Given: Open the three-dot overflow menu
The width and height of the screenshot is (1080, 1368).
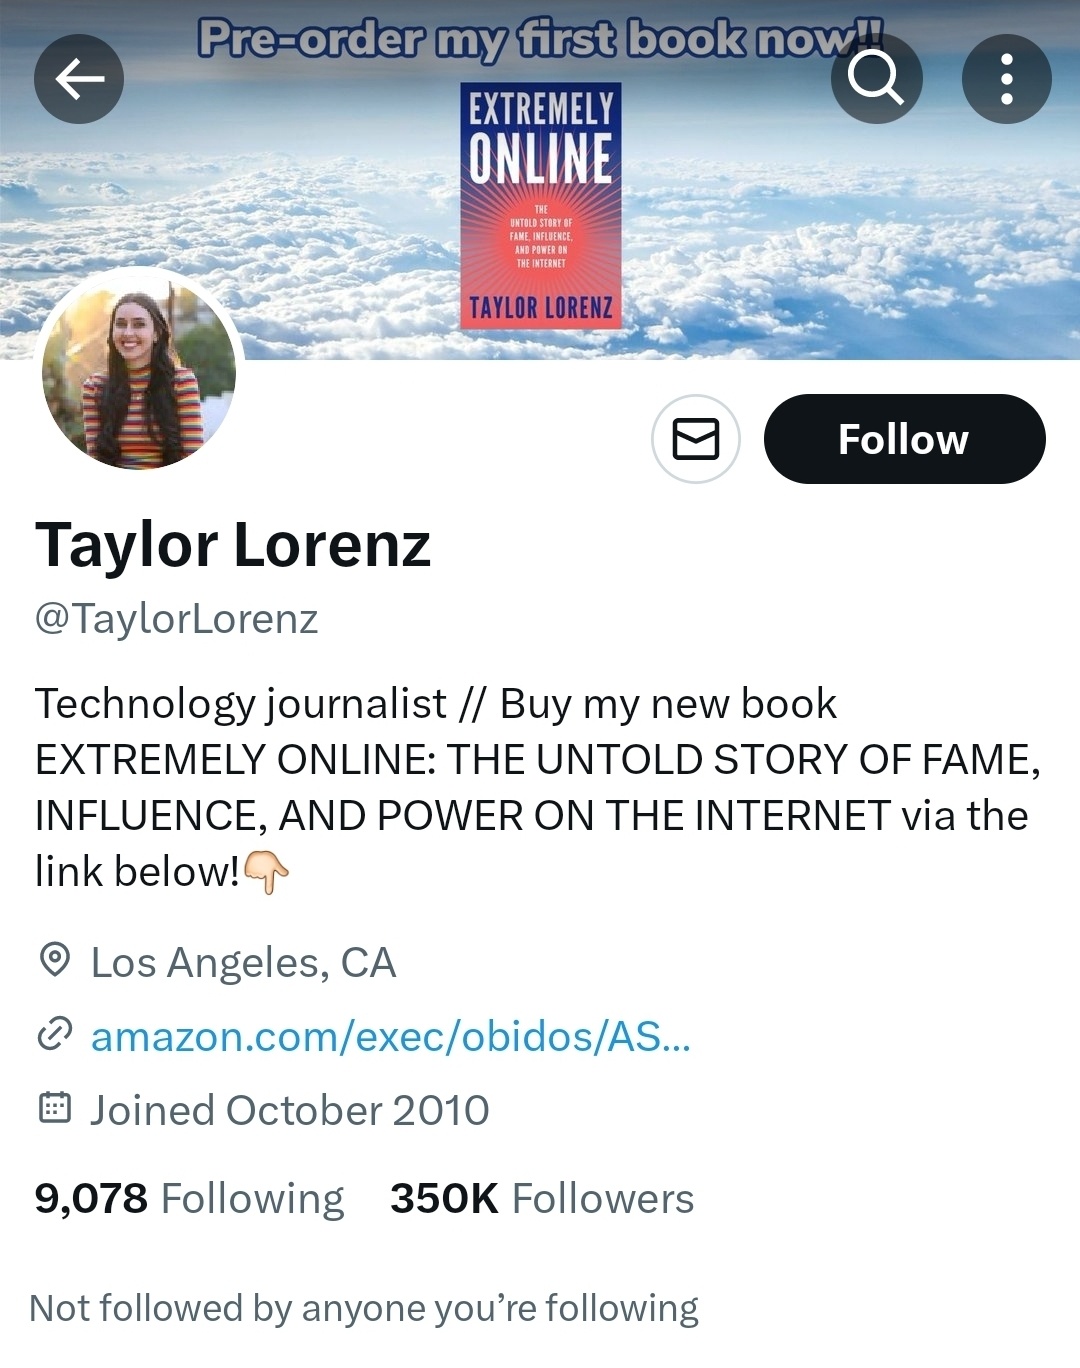Looking at the screenshot, I should tap(1006, 79).
